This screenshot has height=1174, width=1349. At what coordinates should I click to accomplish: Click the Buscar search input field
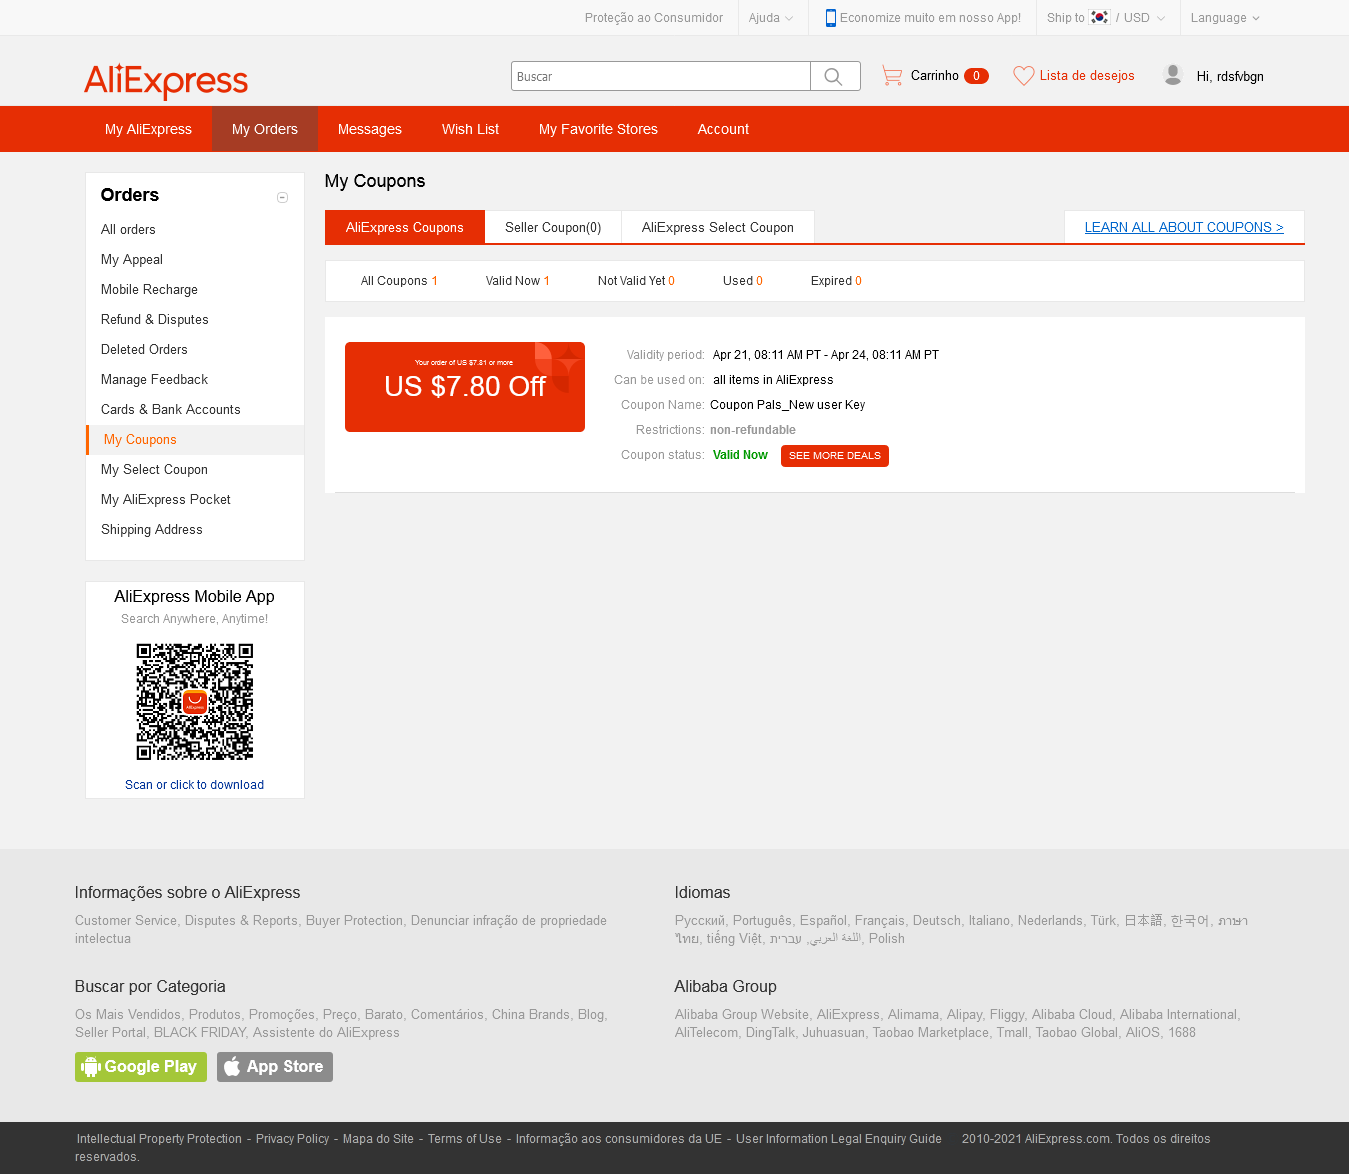(661, 76)
